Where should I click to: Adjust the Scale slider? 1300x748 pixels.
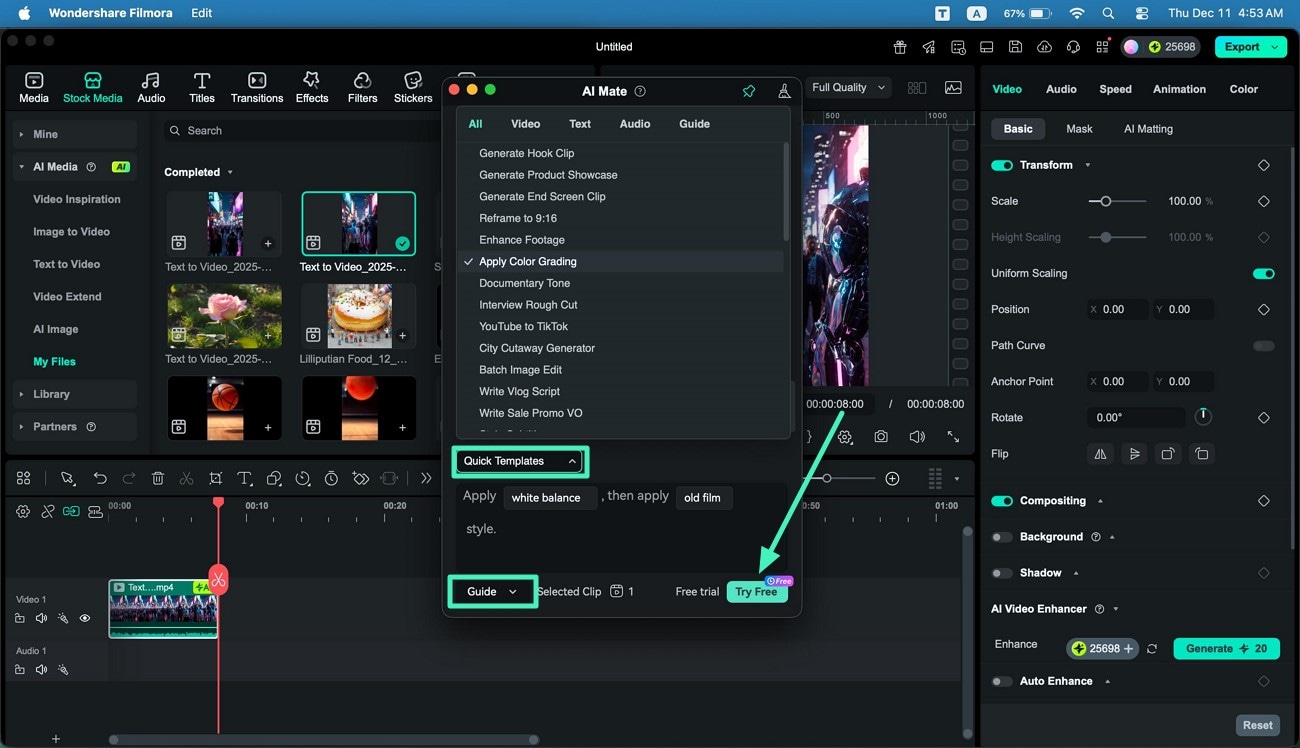[x=1105, y=201]
